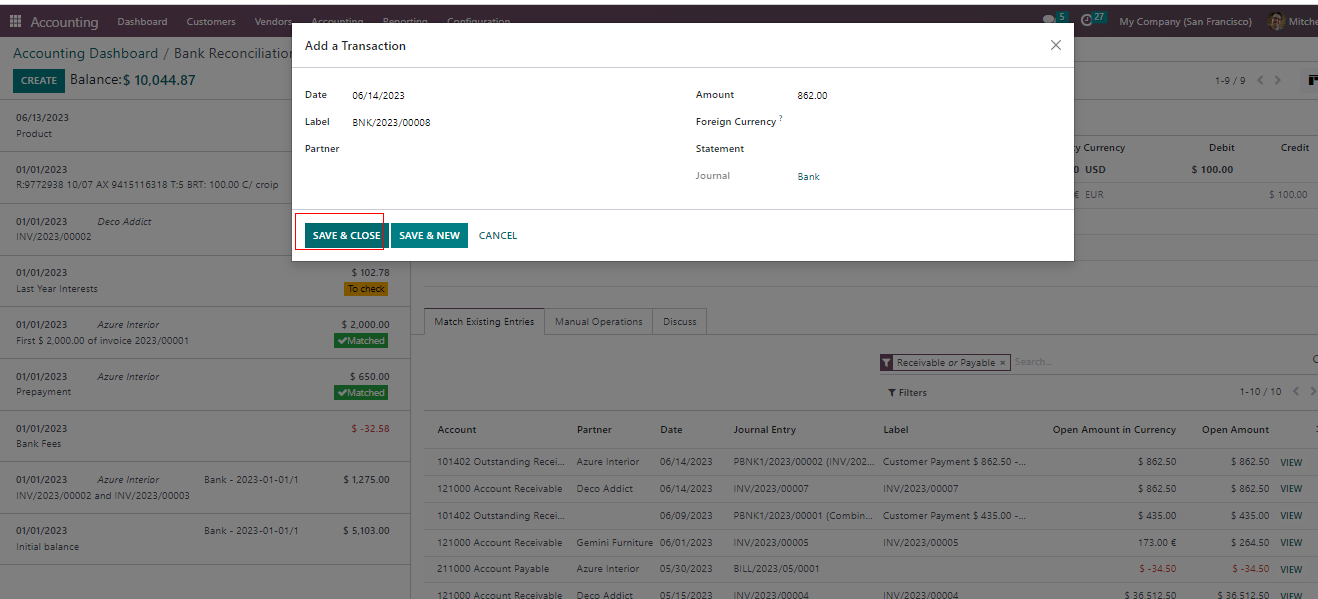Open the Customers menu
Screen dimensions: 1318x599
[x=211, y=21]
